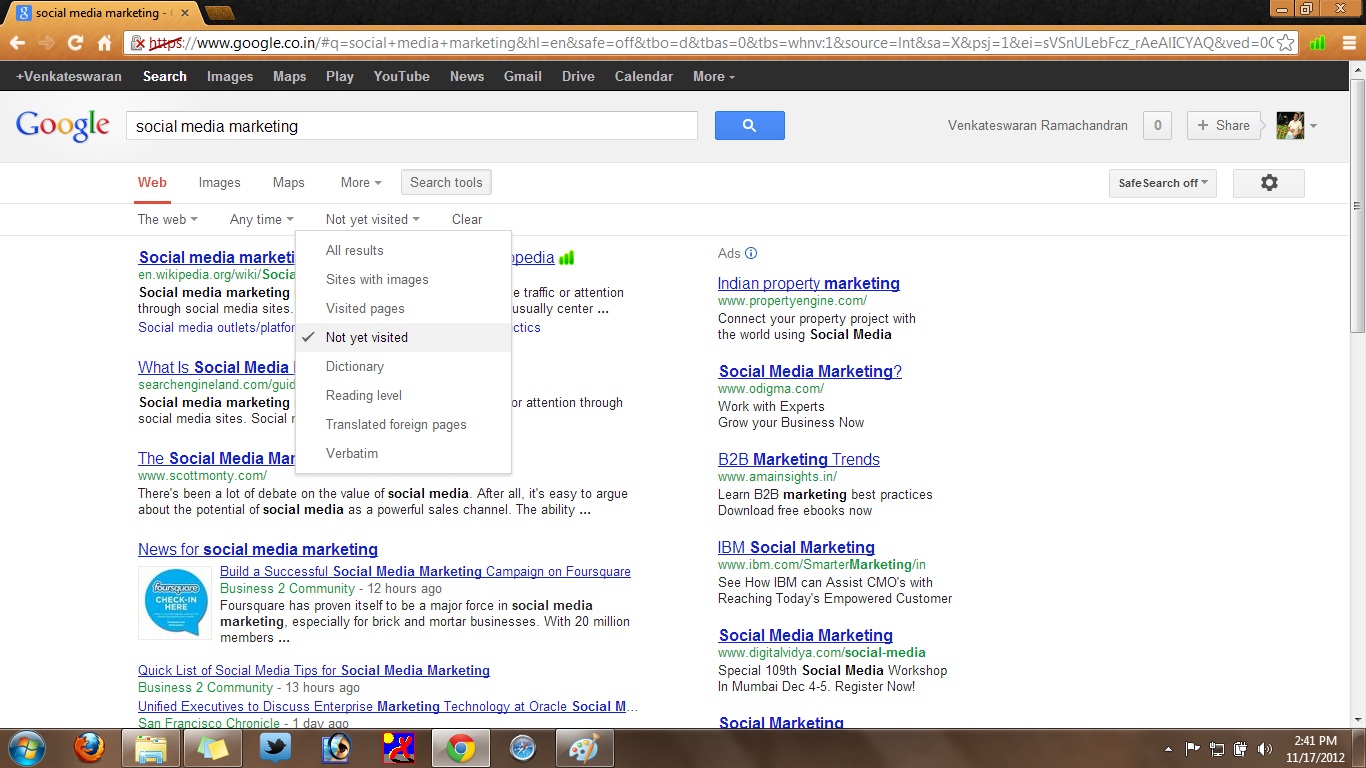Open Calendar from Google bar

[x=644, y=76]
